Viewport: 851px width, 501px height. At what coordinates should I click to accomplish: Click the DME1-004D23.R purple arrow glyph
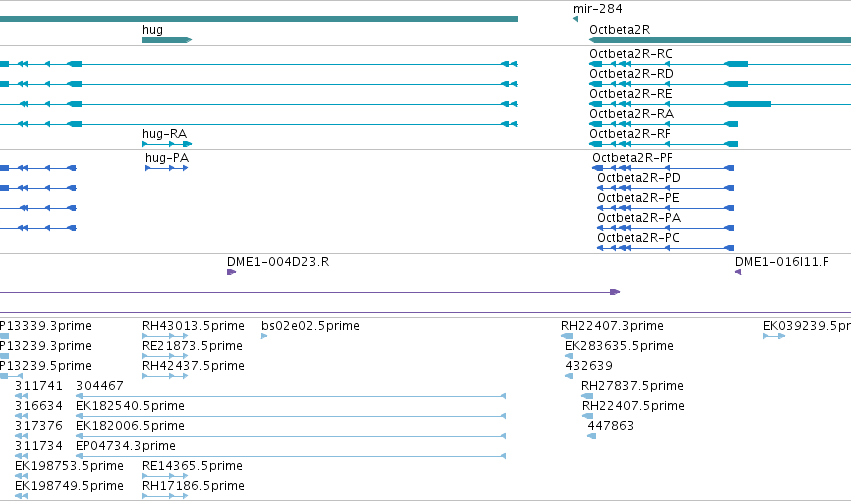(x=231, y=272)
